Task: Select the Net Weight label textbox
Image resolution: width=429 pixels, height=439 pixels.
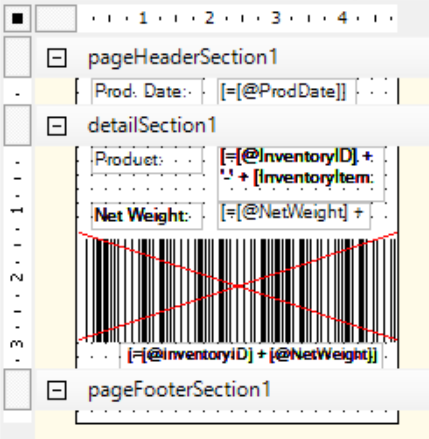Action: (147, 215)
